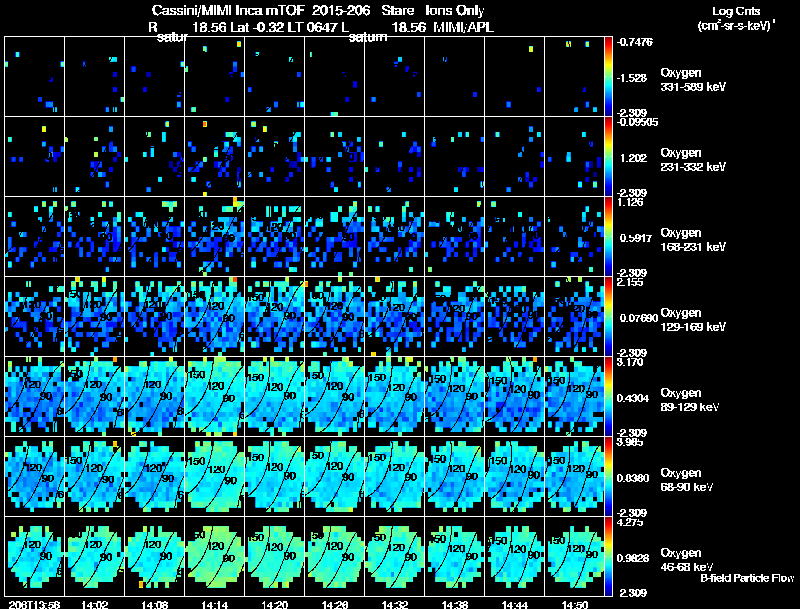The width and height of the screenshot is (800, 609).
Task: Select the 'Oxygen 46-68 keV' row label
Action: (687, 560)
